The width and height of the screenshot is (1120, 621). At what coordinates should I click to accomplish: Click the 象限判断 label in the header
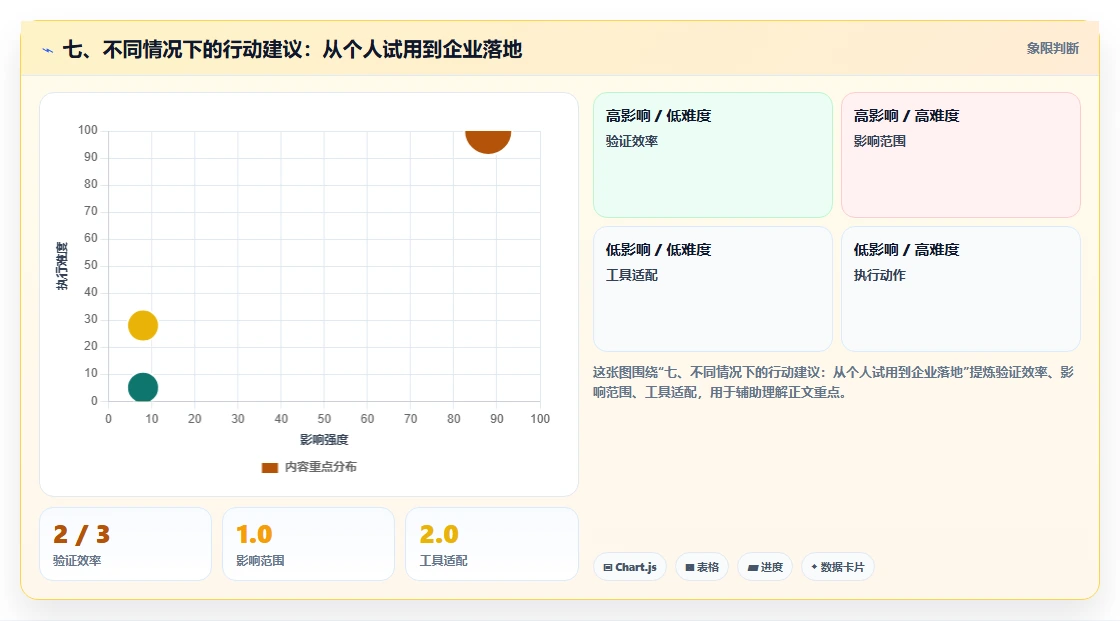[x=1052, y=49]
